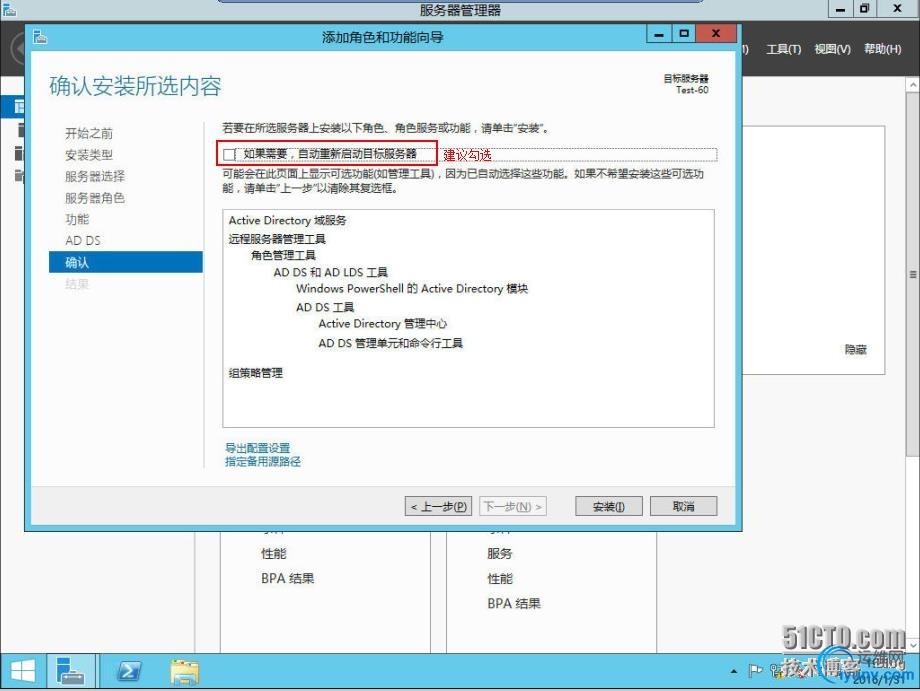The image size is (920, 691).
Task: Click Server Manager title bar icon
Action: point(9,9)
